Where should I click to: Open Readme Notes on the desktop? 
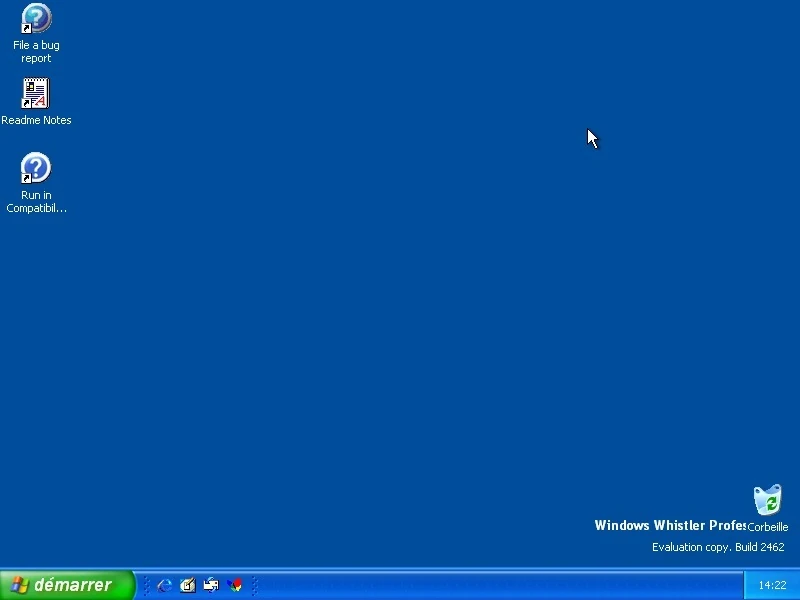coord(36,92)
